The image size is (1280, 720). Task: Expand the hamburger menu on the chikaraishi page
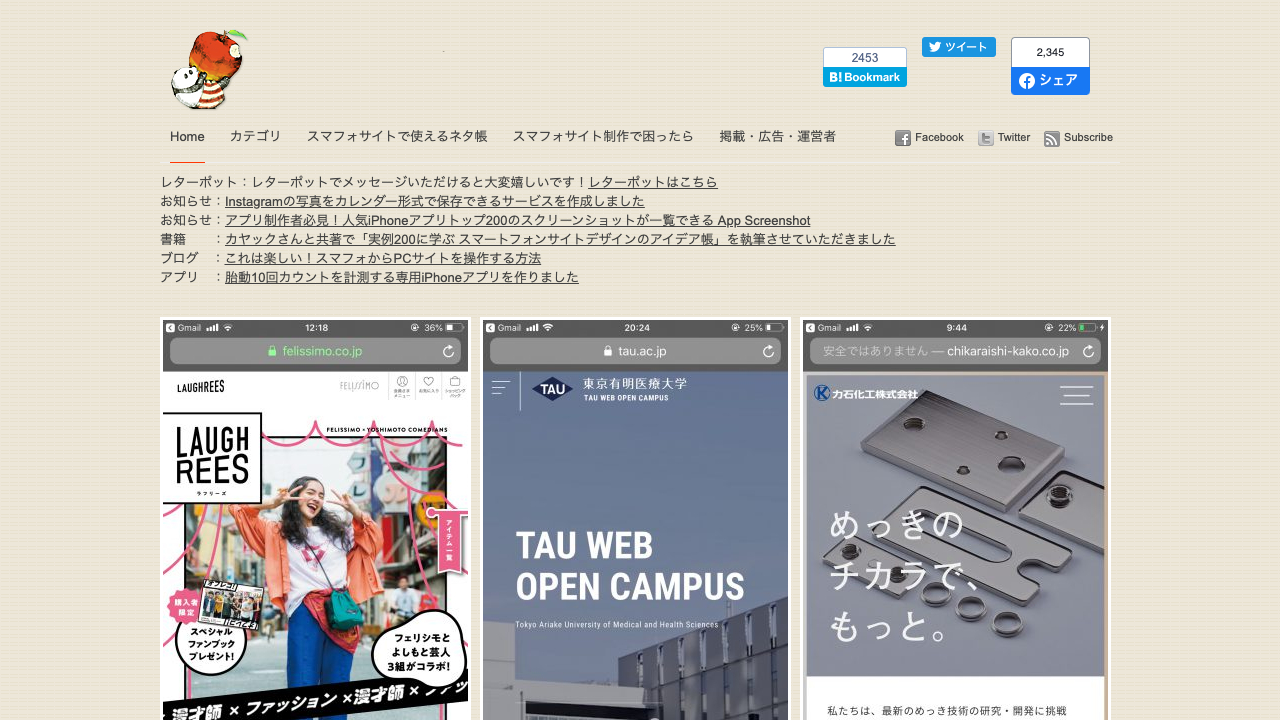[1076, 395]
